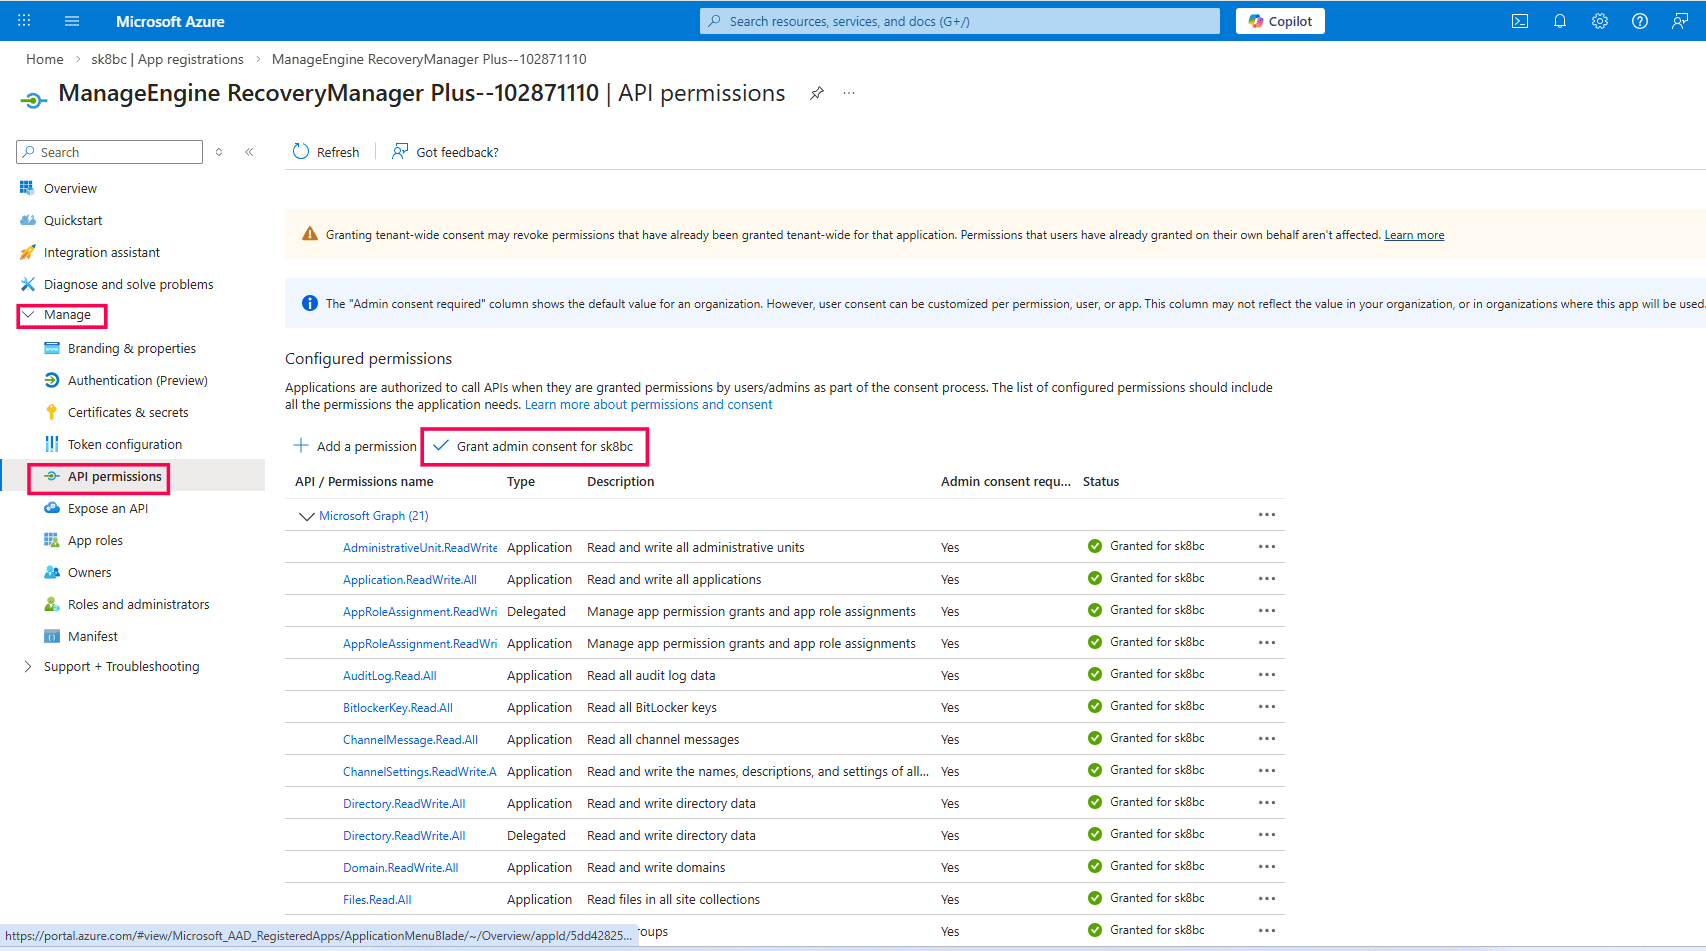
Task: Click "Granted for sk8bc" in Files.Read.All row
Action: [1157, 898]
